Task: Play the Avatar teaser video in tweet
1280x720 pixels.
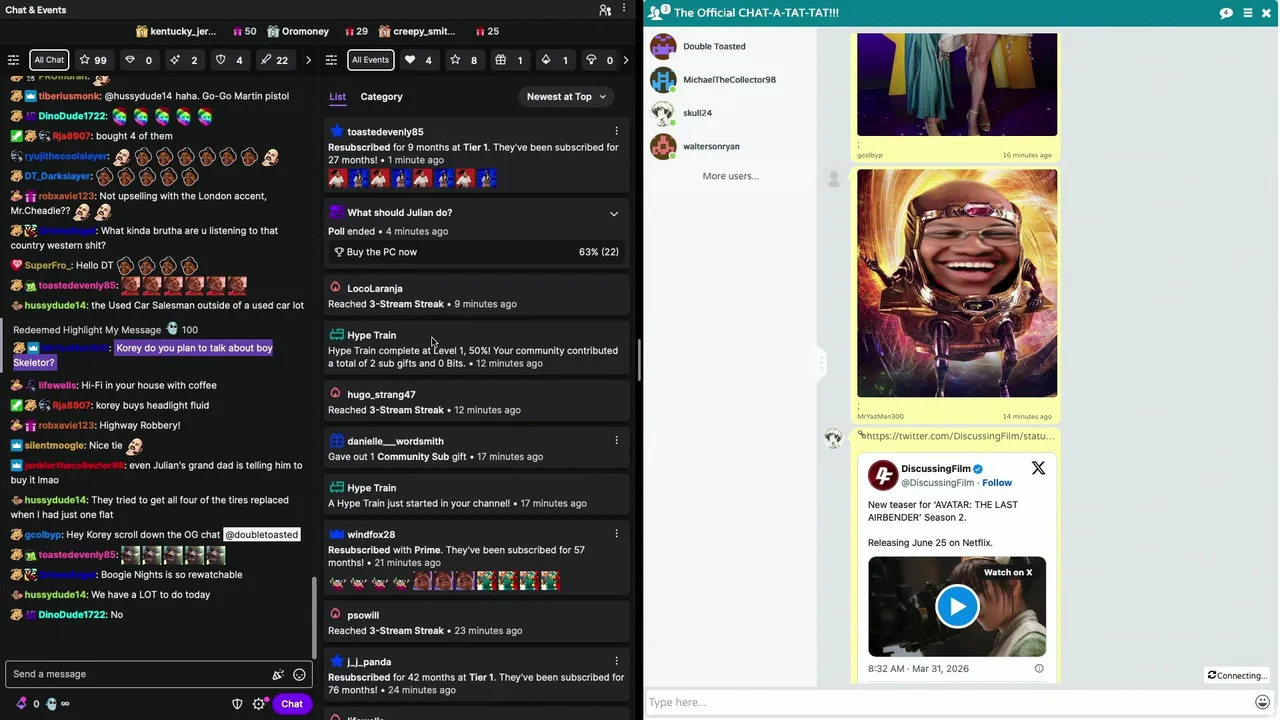Action: coord(957,607)
